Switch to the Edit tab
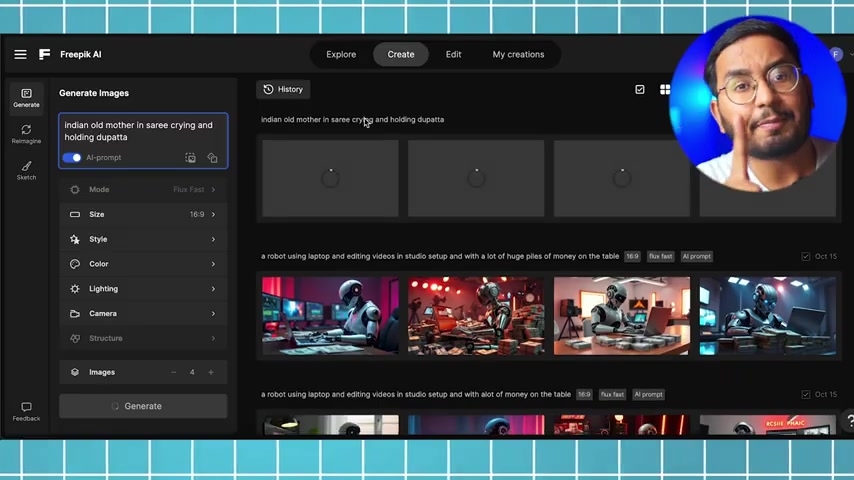Viewport: 854px width, 480px height. 453,54
